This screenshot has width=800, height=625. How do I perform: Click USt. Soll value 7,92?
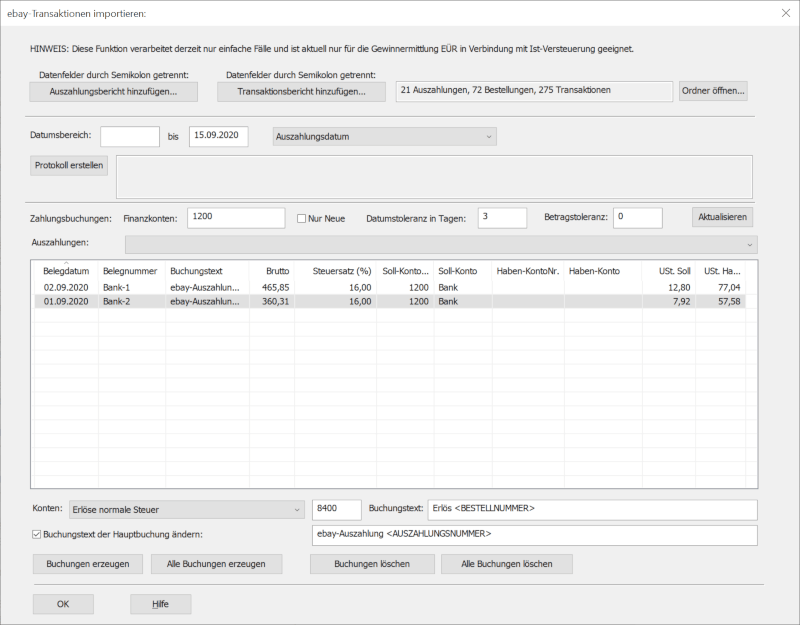682,302
